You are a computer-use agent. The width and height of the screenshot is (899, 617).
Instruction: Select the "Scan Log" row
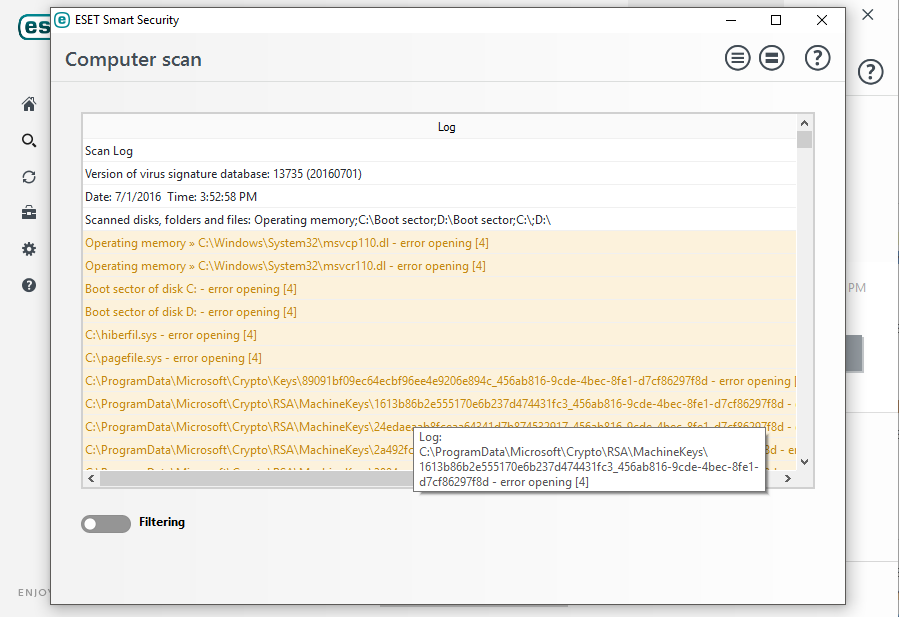pyautogui.click(x=440, y=151)
